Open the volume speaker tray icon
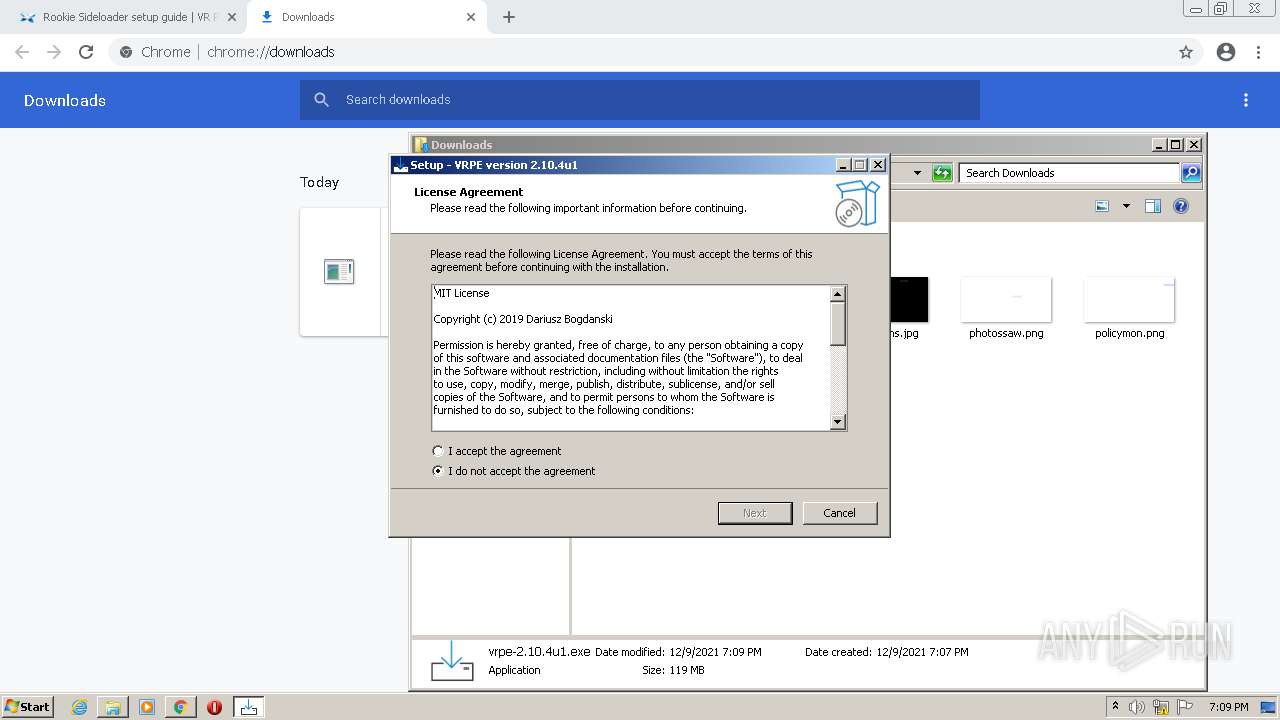Viewport: 1280px width, 720px height. click(1137, 707)
